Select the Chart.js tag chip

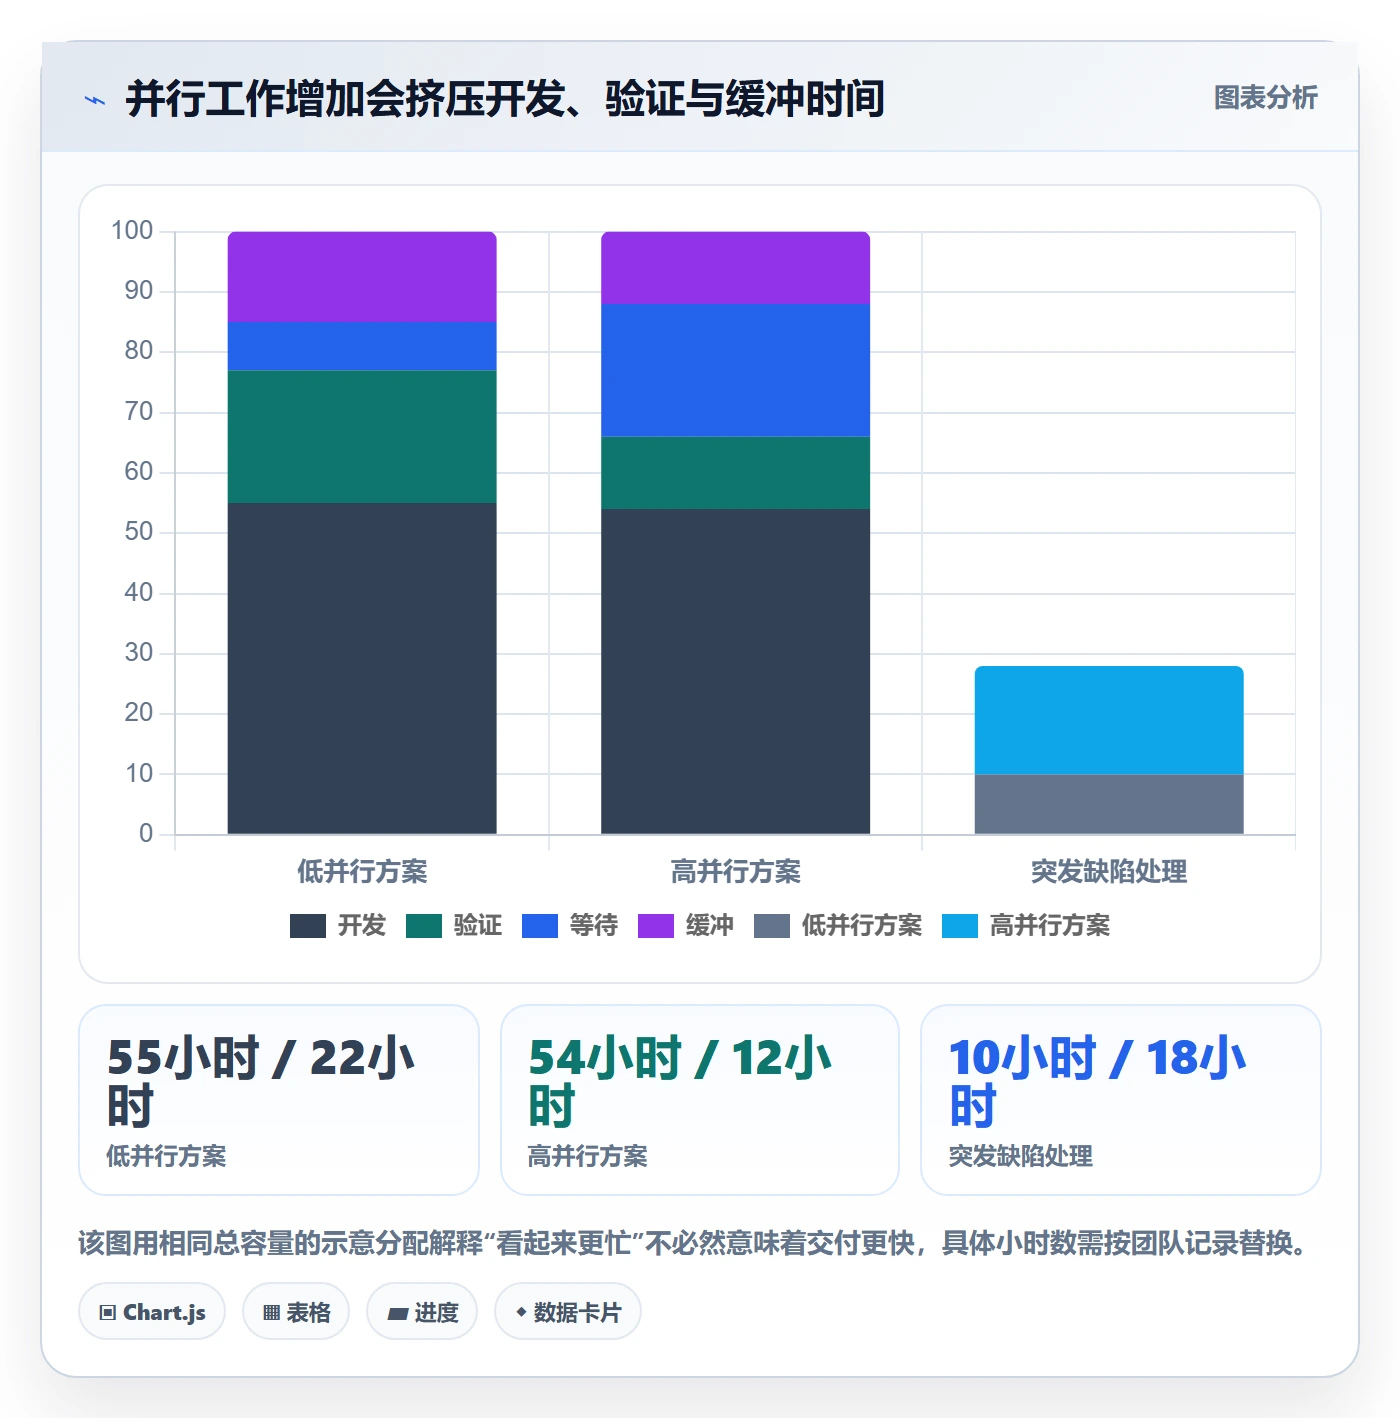click(152, 1312)
